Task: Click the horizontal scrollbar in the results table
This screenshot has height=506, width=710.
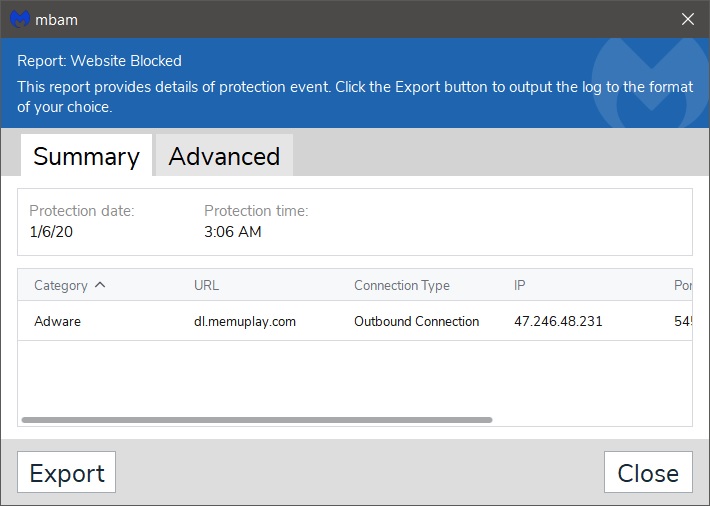Action: pyautogui.click(x=257, y=420)
